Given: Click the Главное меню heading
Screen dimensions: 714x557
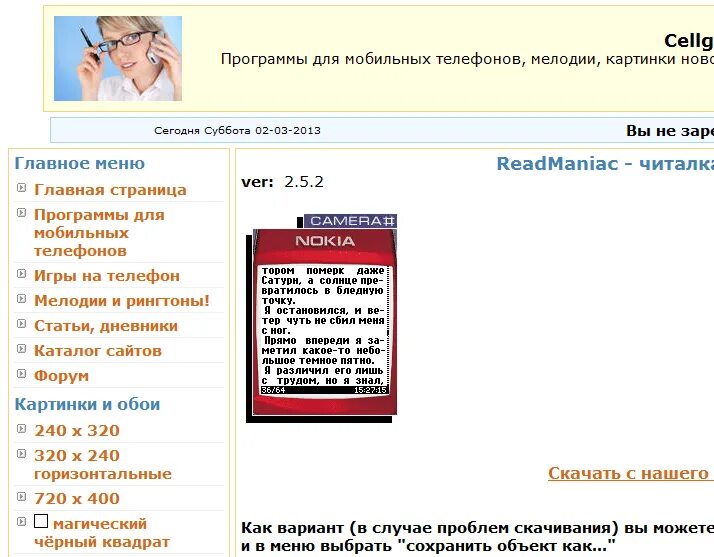Looking at the screenshot, I should point(80,163).
